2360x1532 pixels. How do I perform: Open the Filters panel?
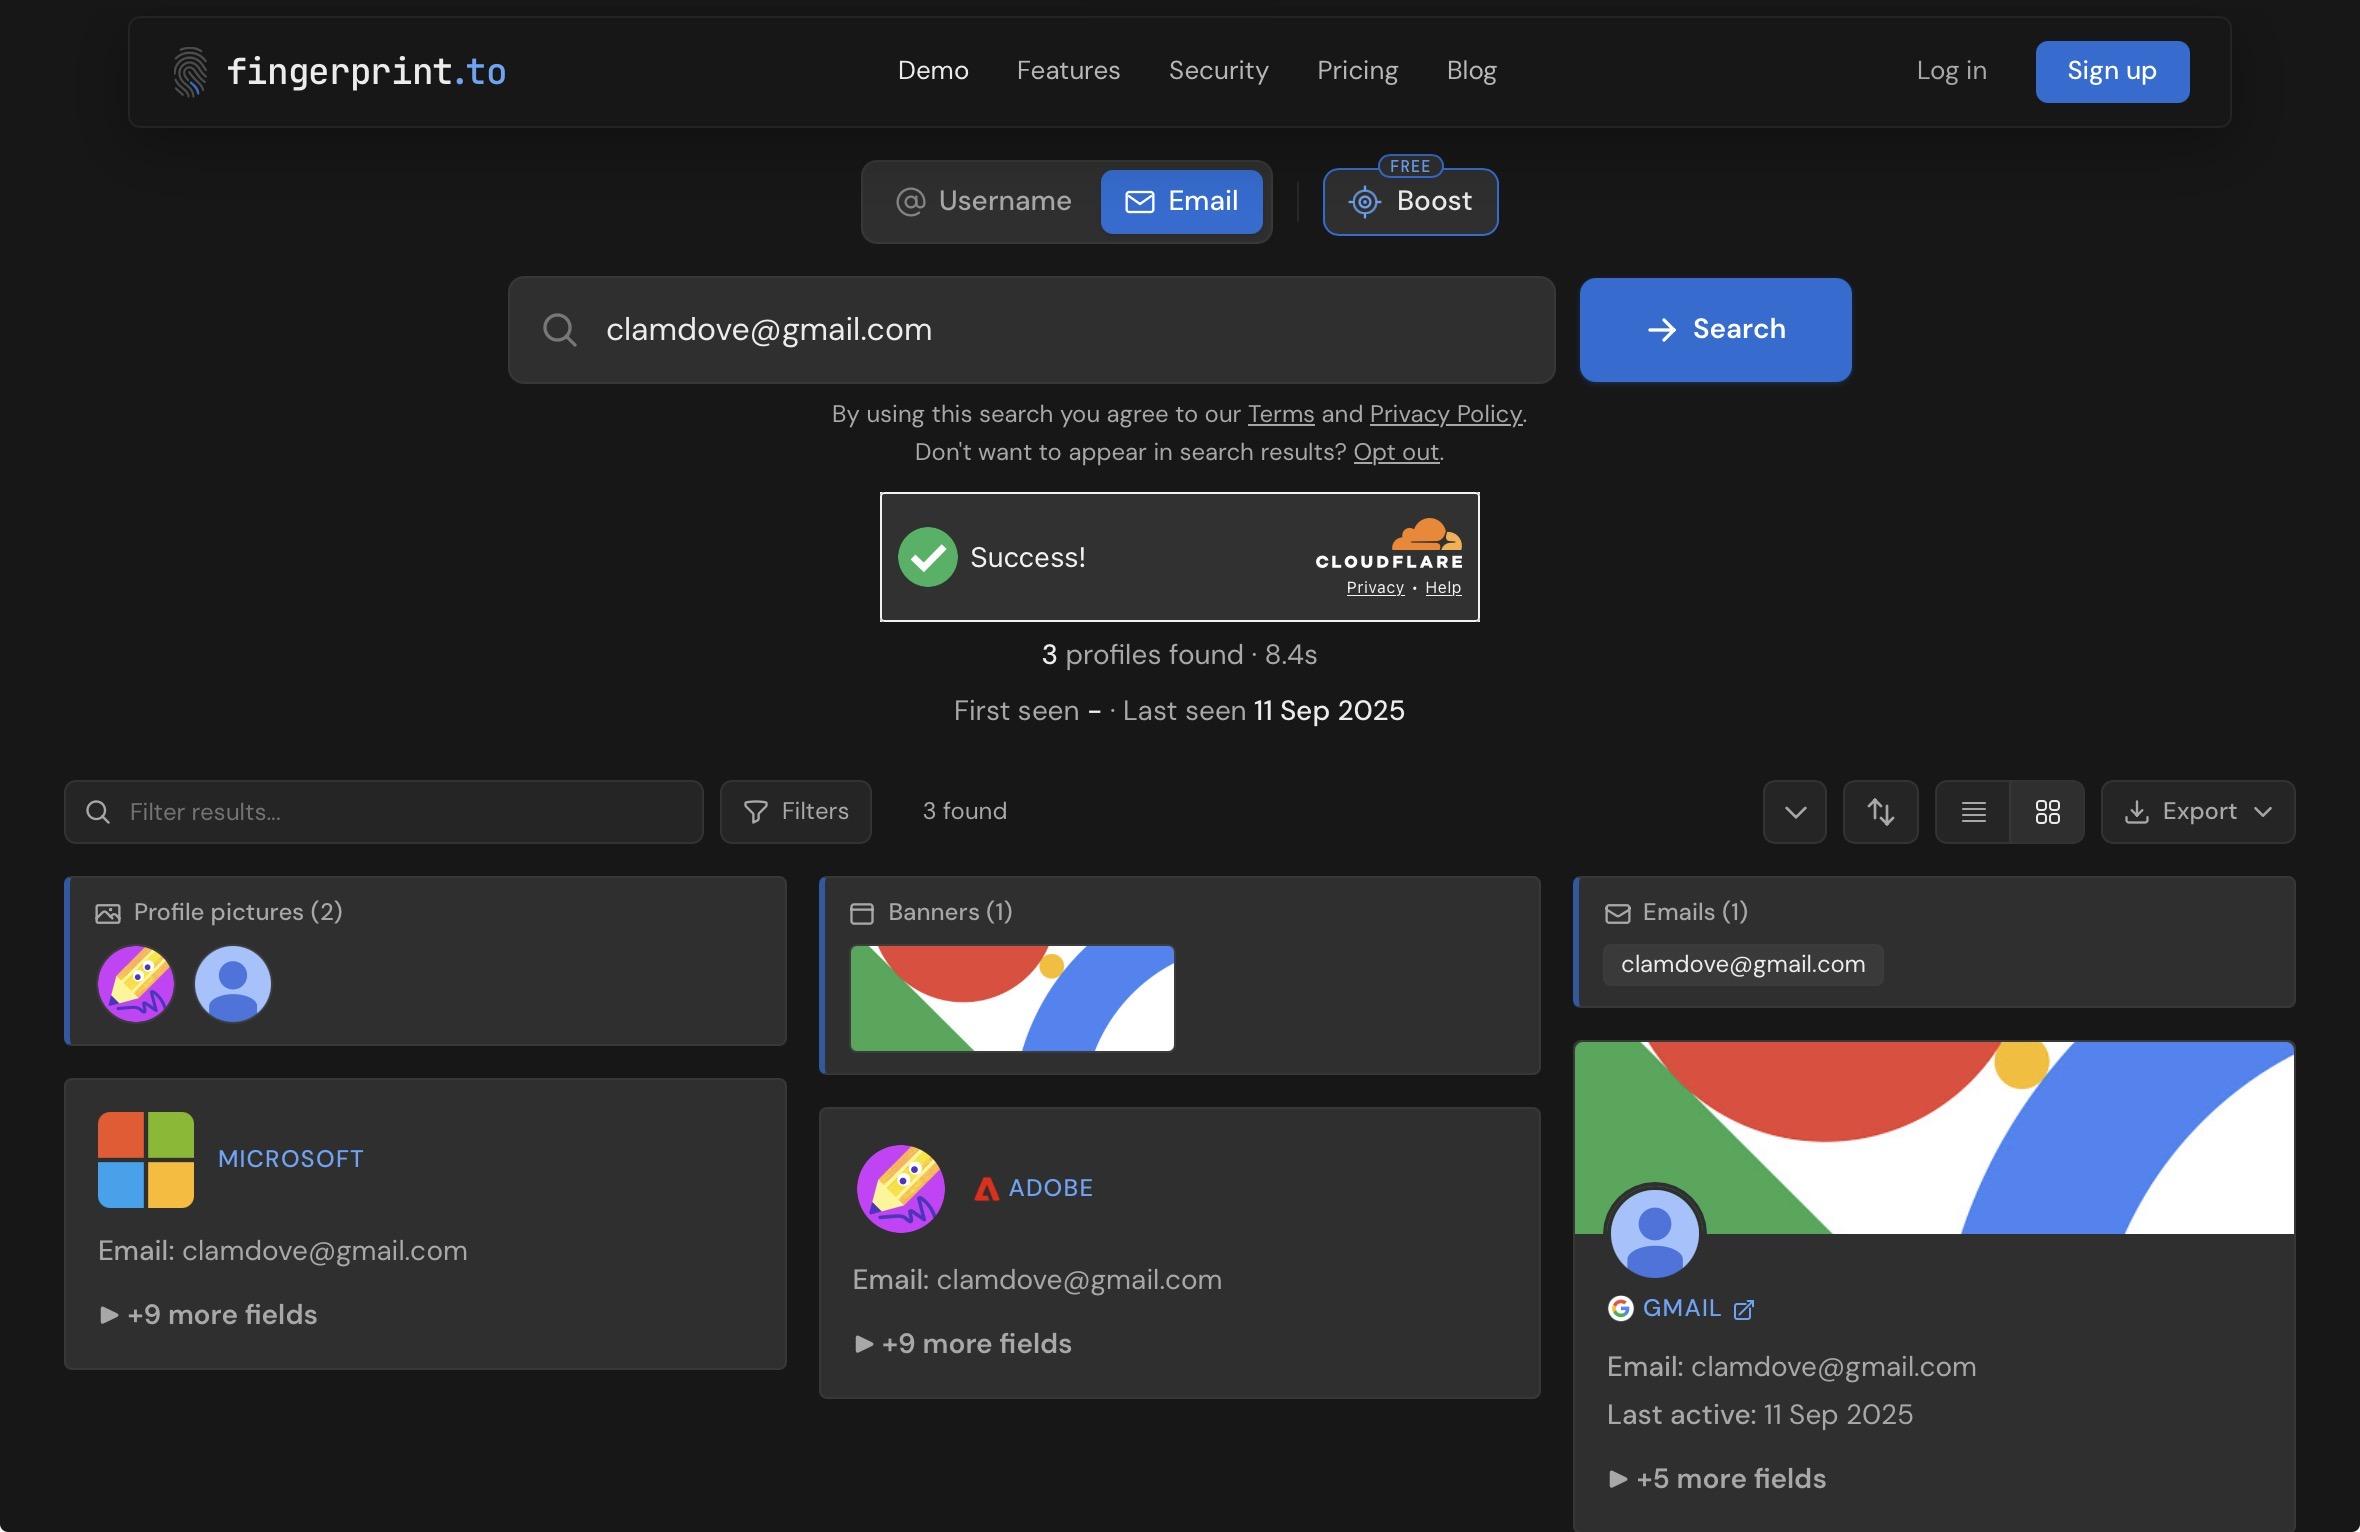pyautogui.click(x=796, y=811)
